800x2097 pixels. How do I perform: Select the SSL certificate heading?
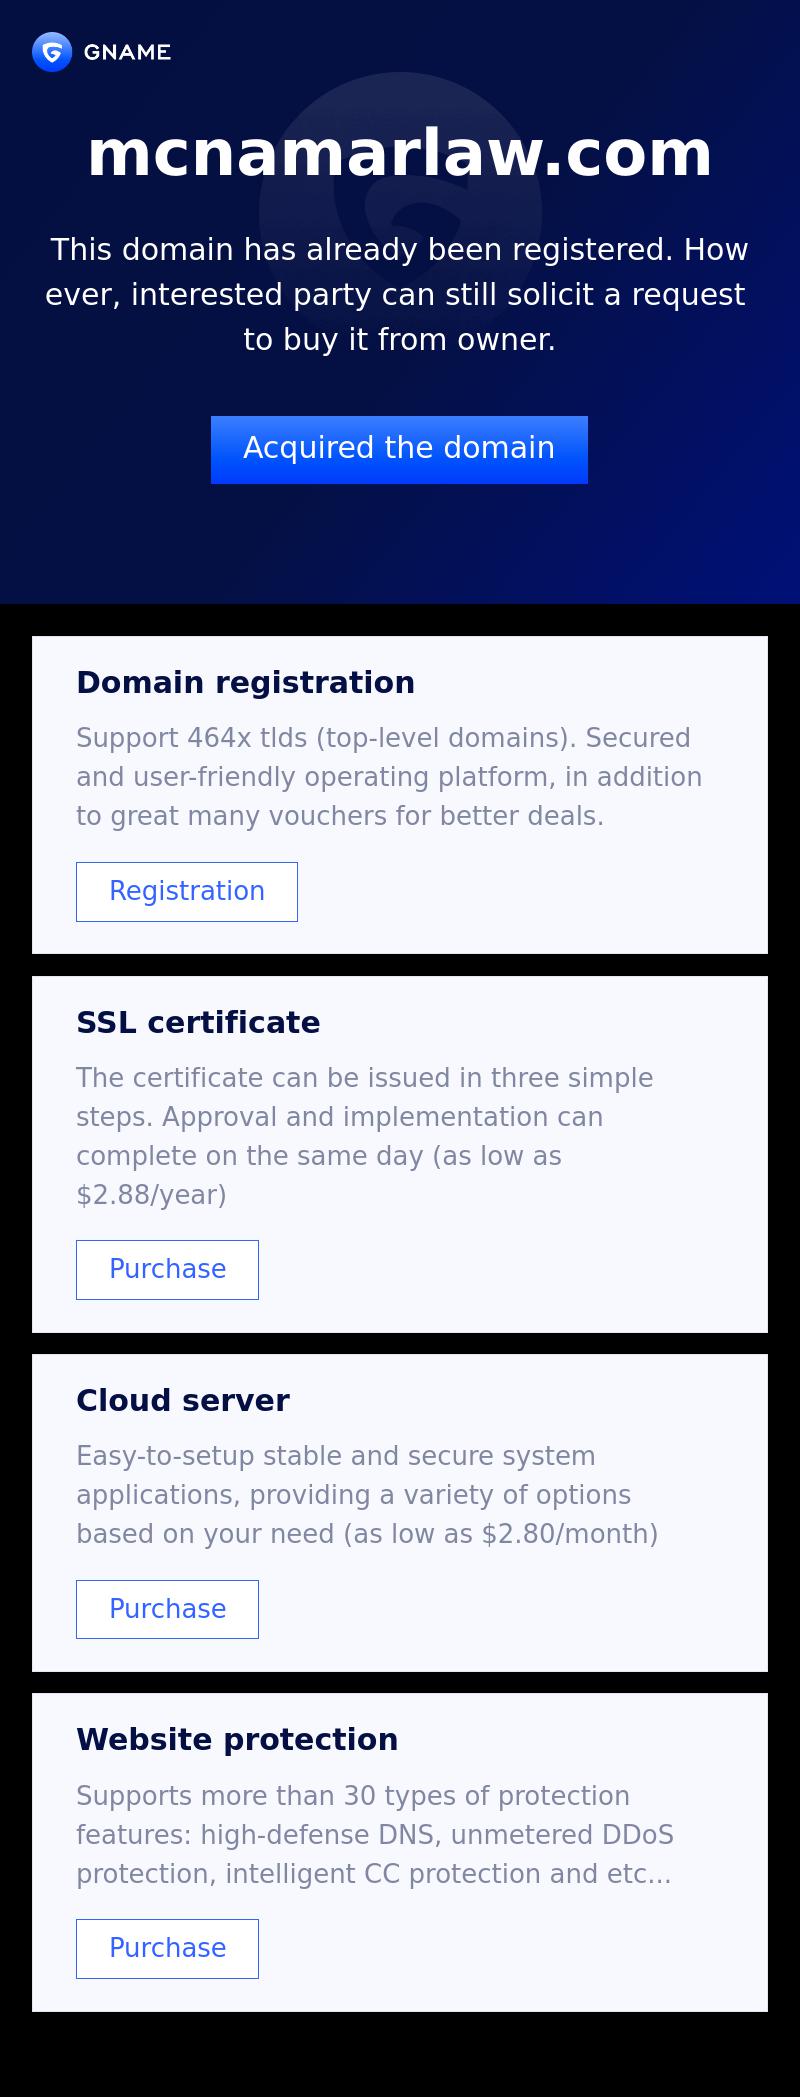(198, 1022)
